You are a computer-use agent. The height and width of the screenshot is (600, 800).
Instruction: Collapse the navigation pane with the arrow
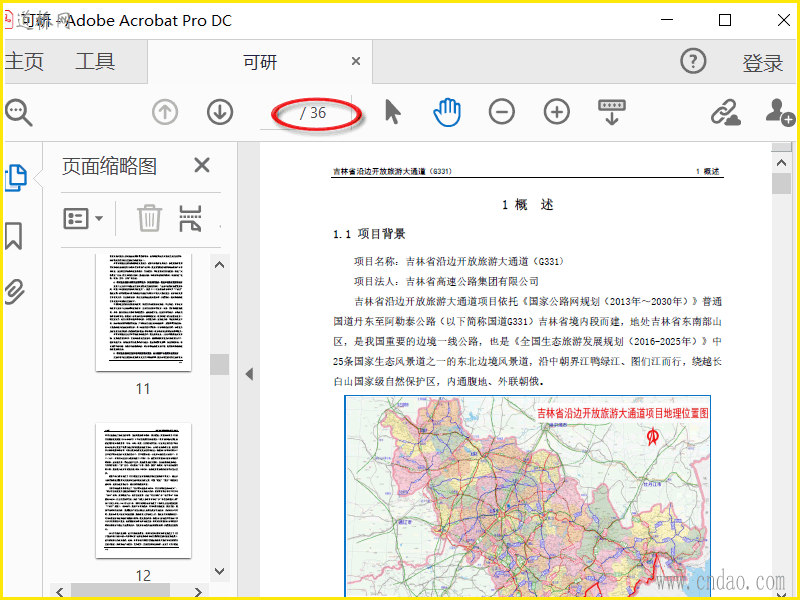(249, 374)
